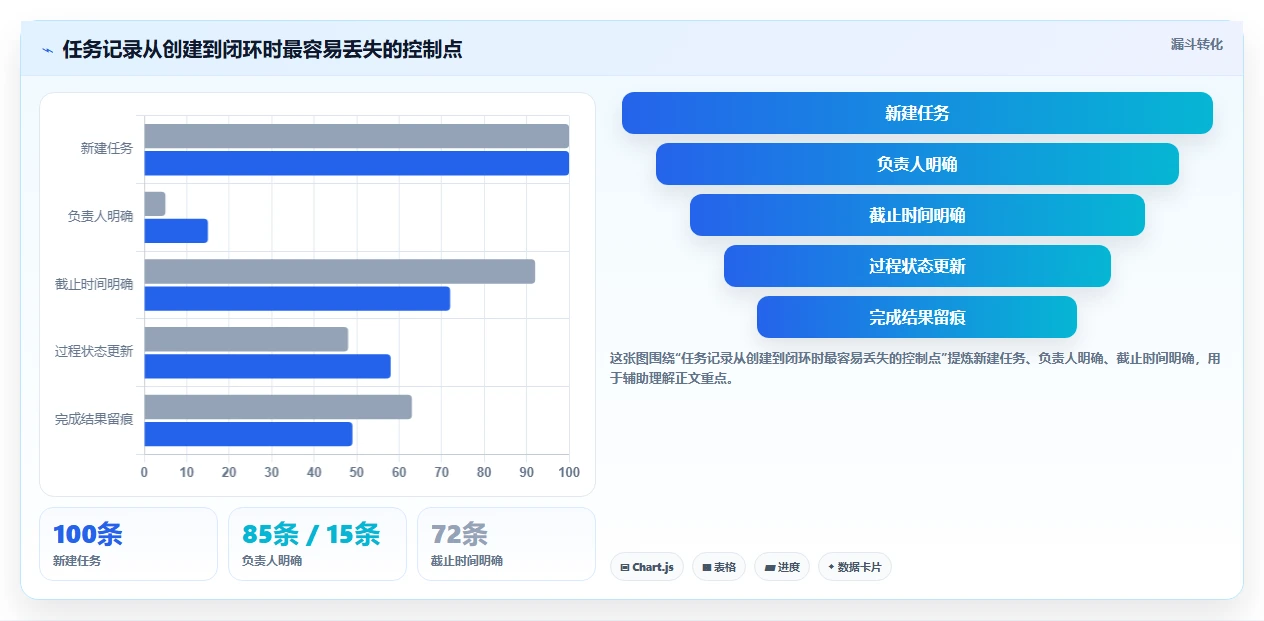Viewport: 1264px width, 621px height.
Task: Choose the 进度 tag pill
Action: [x=782, y=567]
